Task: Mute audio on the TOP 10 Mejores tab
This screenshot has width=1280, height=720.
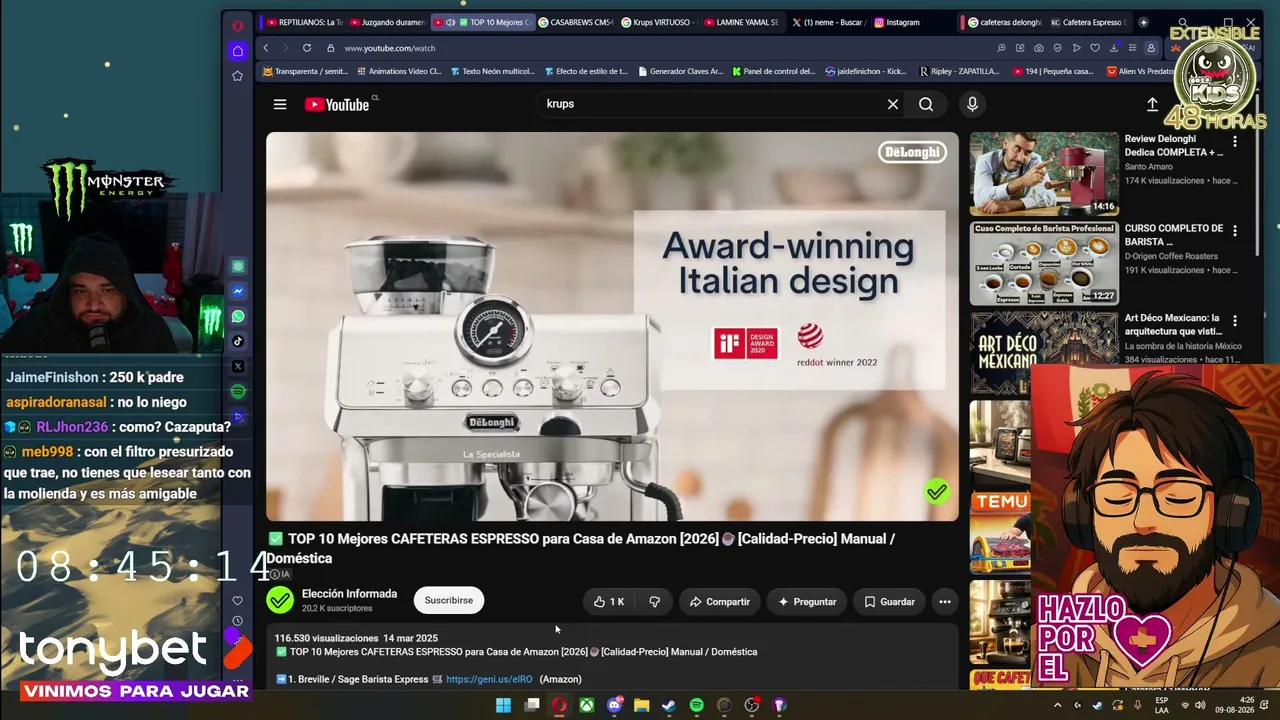Action: (x=450, y=22)
